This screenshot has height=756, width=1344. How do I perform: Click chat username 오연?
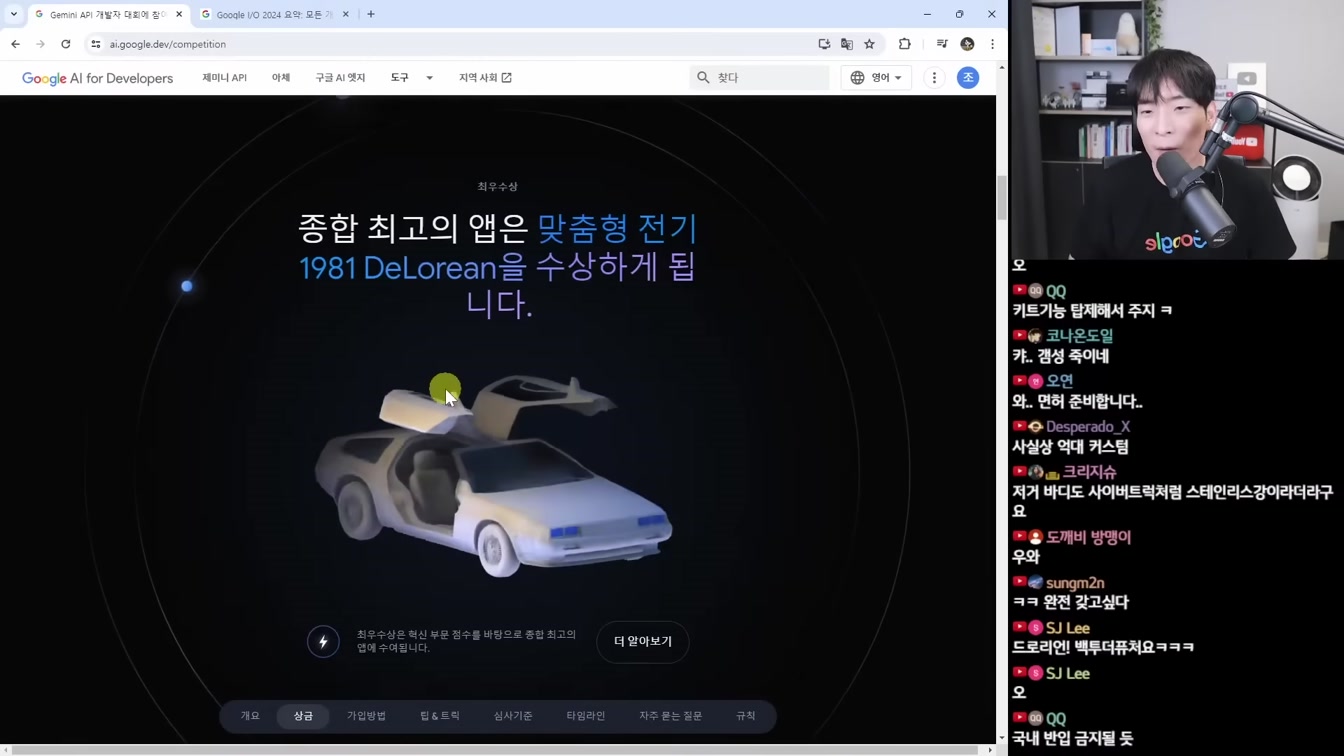[1059, 381]
